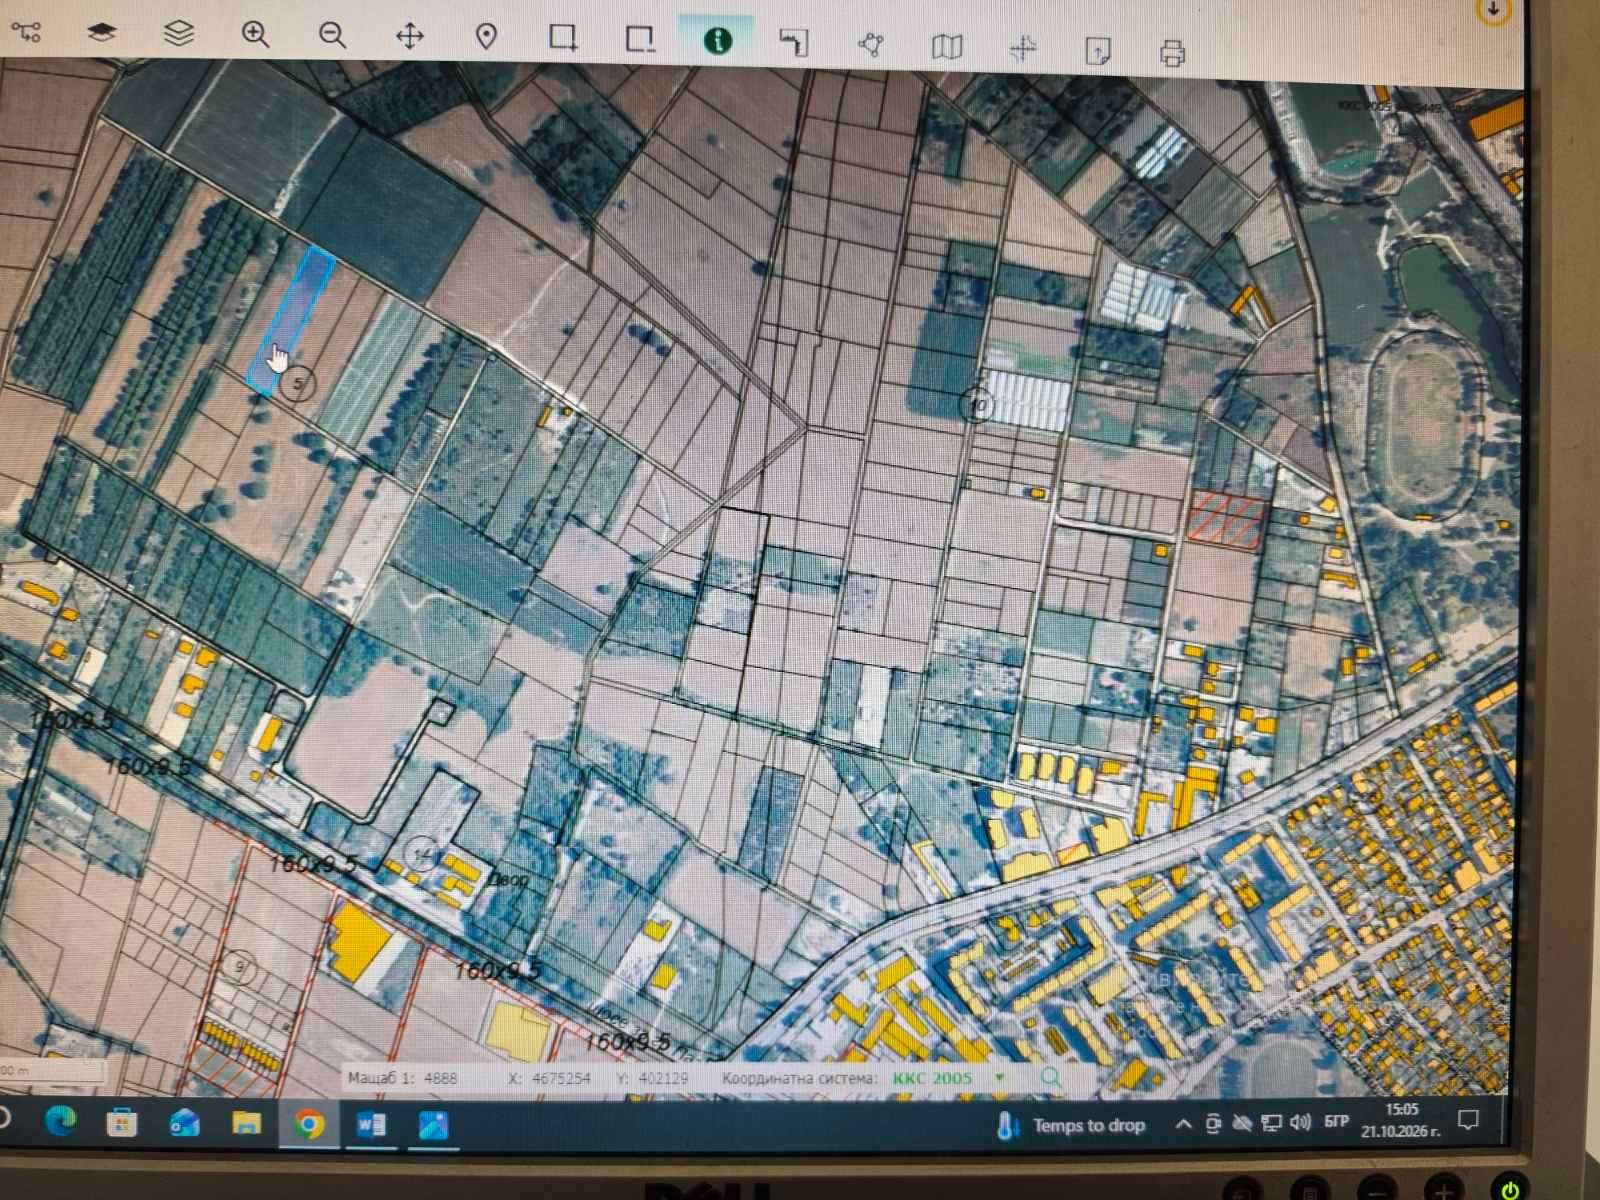This screenshot has width=1600, height=1200.
Task: Click the circled 14 district label
Action: (423, 853)
